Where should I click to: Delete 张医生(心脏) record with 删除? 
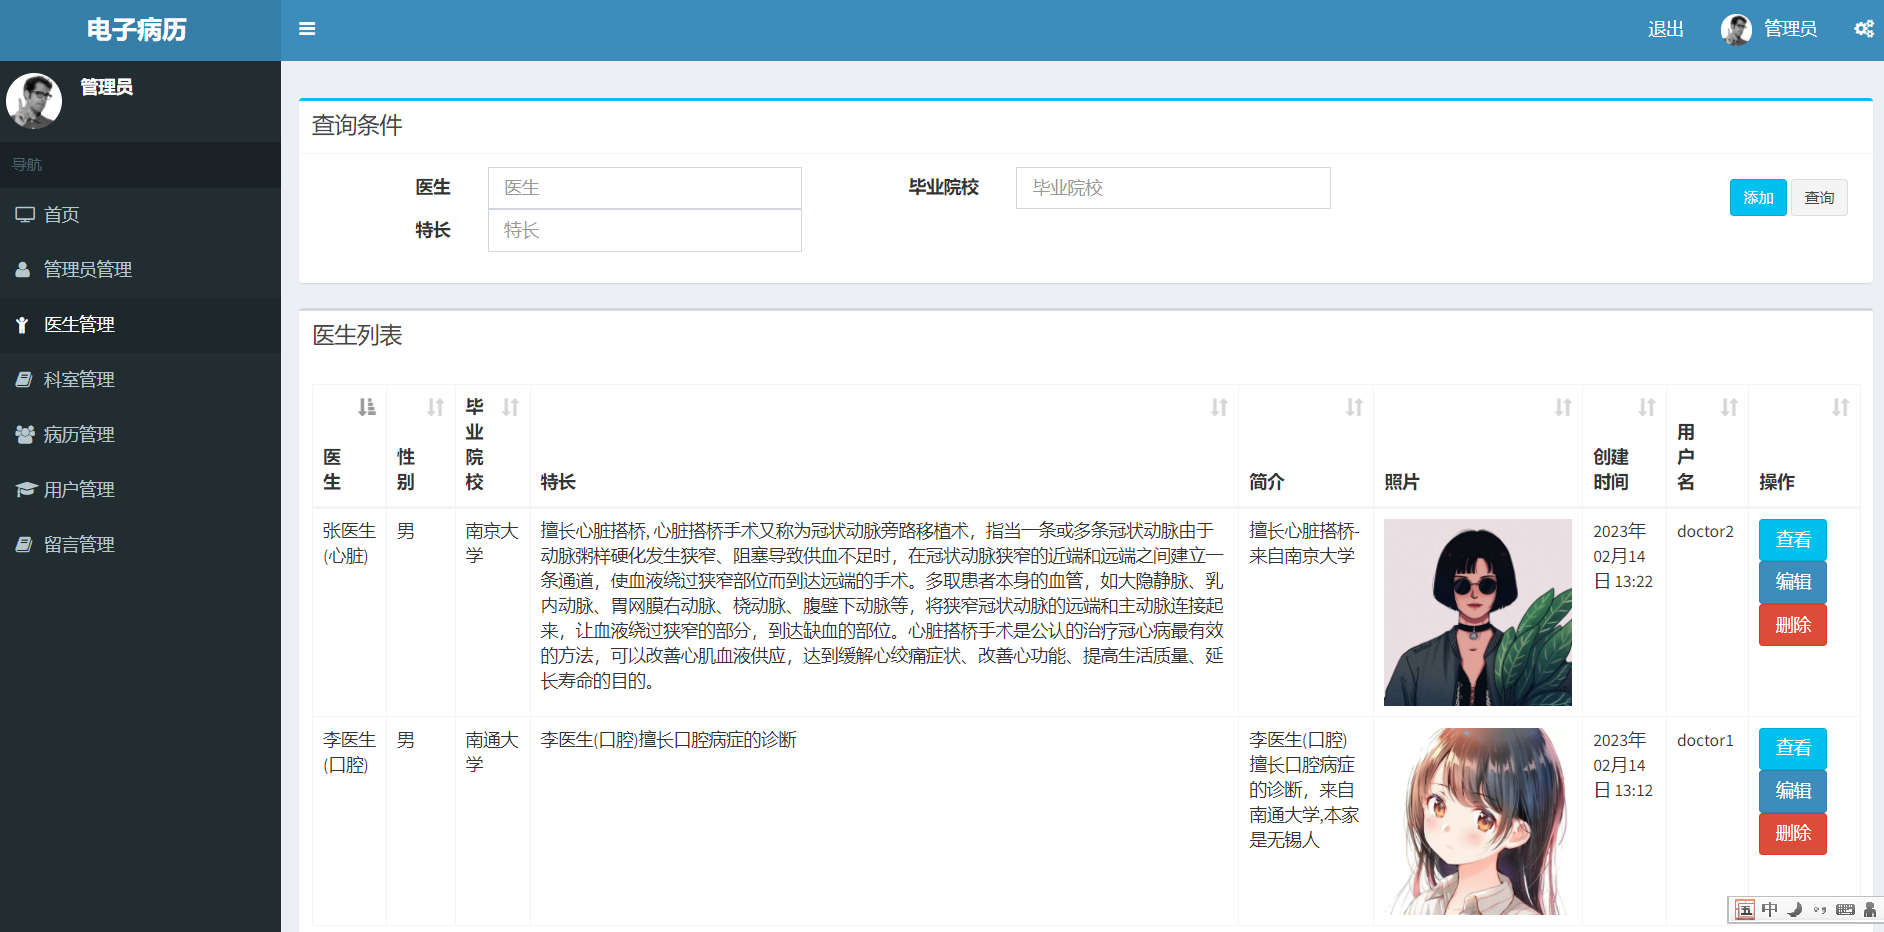tap(1793, 625)
